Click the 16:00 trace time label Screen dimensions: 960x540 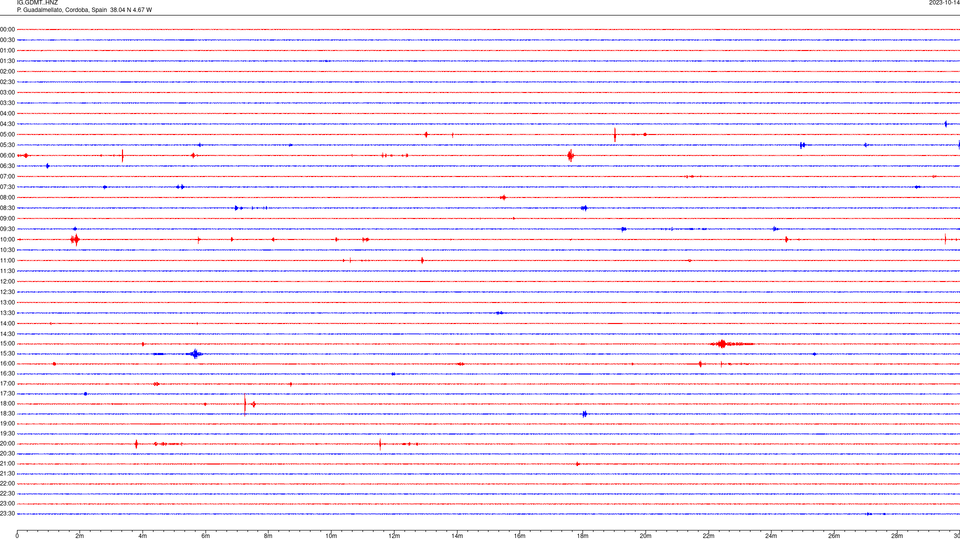(7, 364)
